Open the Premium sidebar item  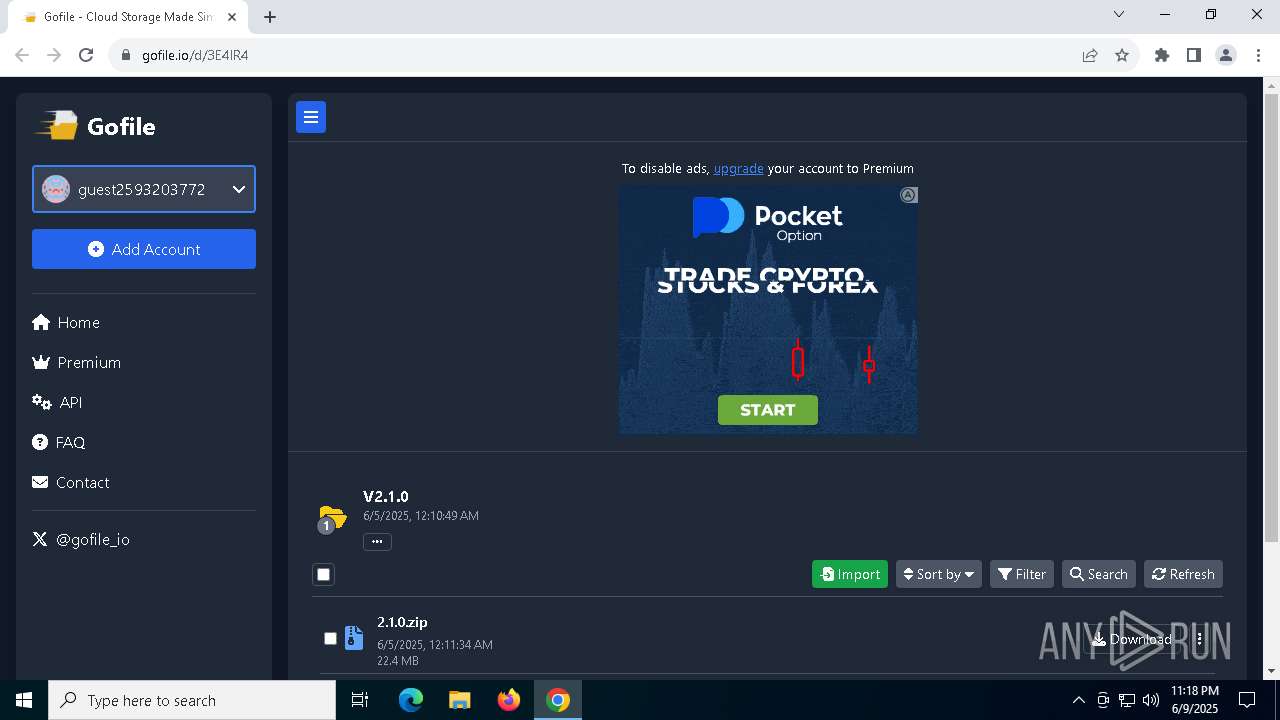tap(77, 362)
